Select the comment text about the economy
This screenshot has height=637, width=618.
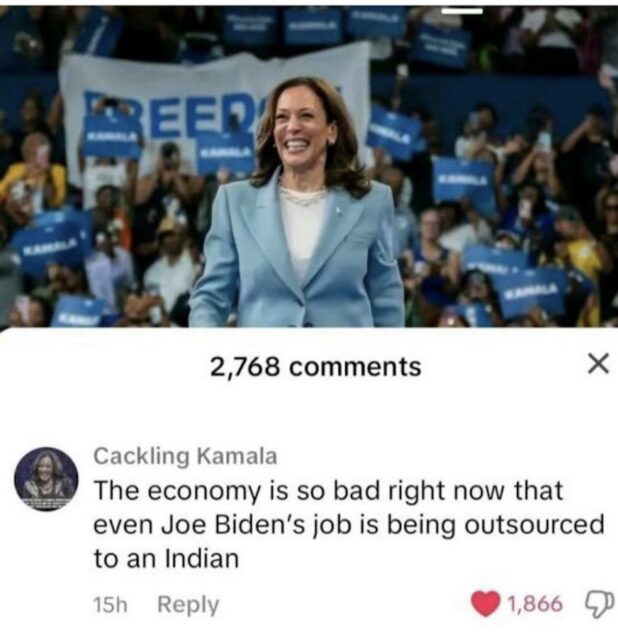click(349, 524)
